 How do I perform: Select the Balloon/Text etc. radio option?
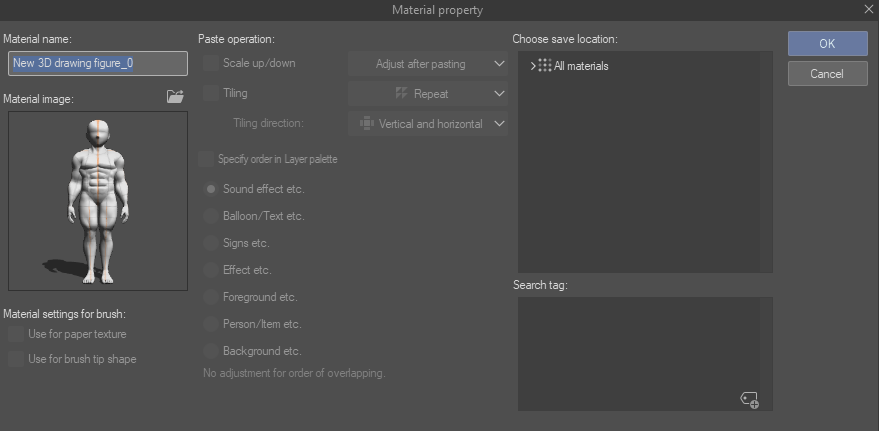pos(211,215)
